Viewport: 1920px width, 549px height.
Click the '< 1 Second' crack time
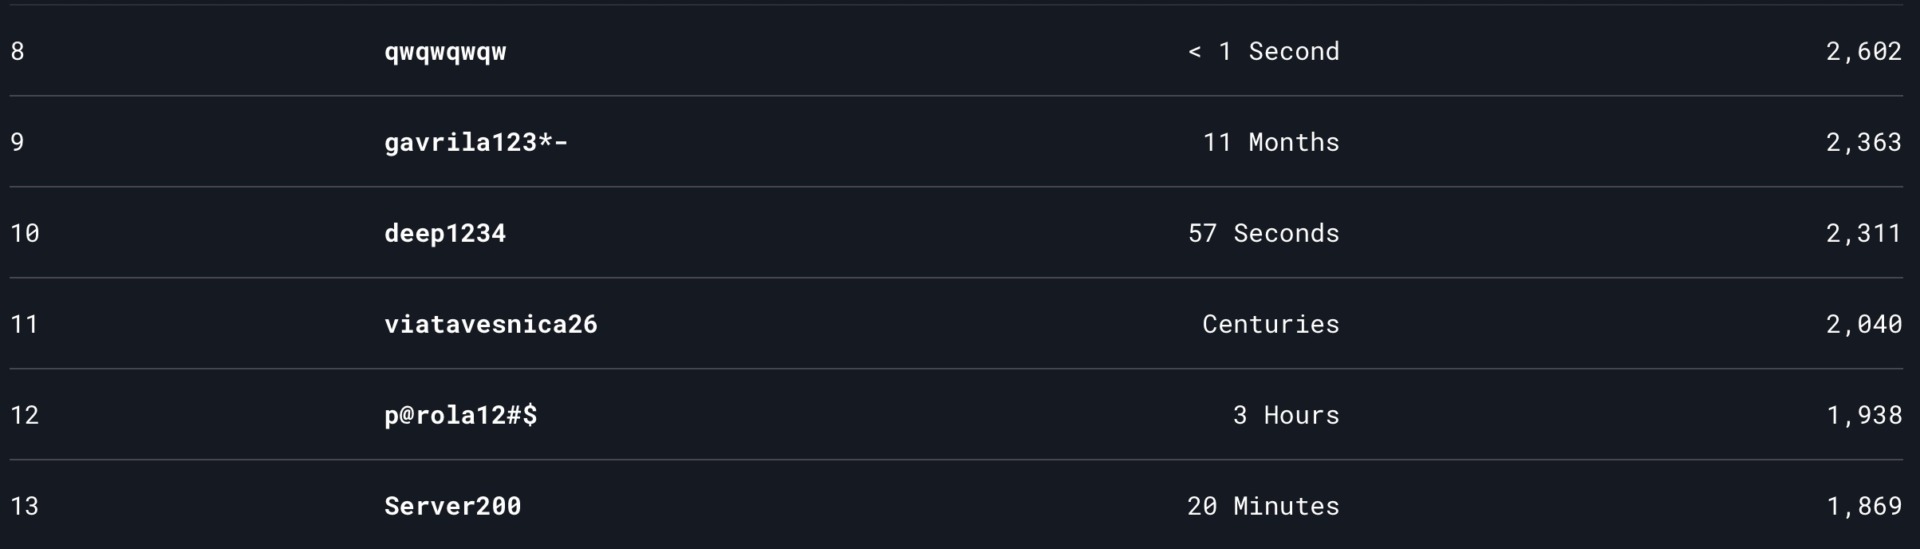coord(1264,51)
